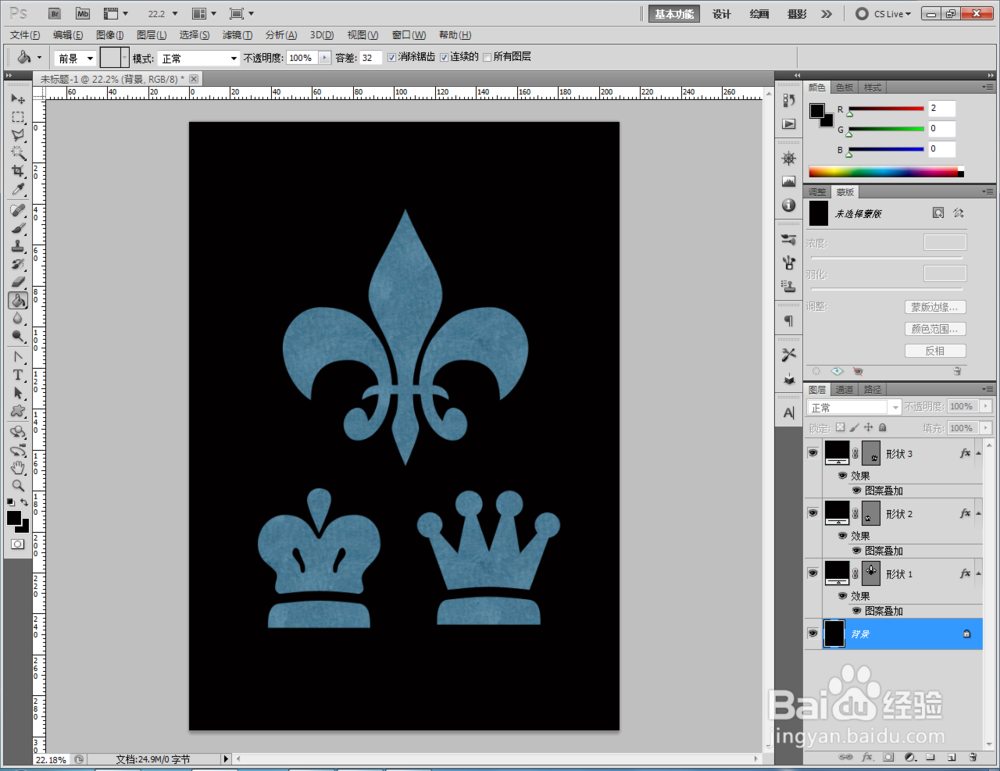Image resolution: width=1000 pixels, height=771 pixels.
Task: Select the Horizontal Type tool
Action: (x=18, y=375)
